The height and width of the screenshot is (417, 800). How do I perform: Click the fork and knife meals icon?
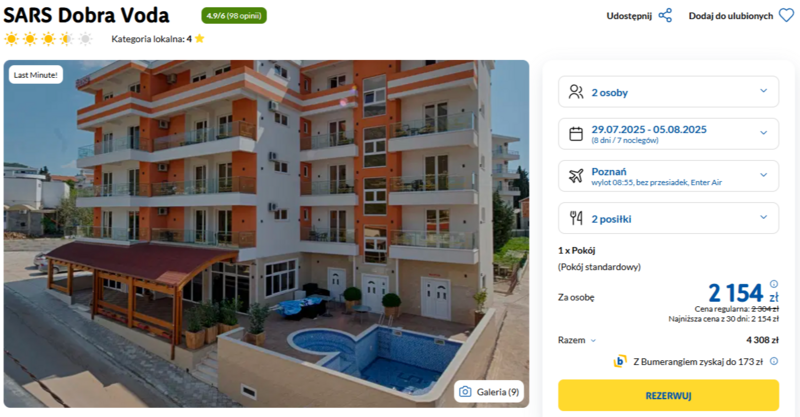[x=576, y=218]
